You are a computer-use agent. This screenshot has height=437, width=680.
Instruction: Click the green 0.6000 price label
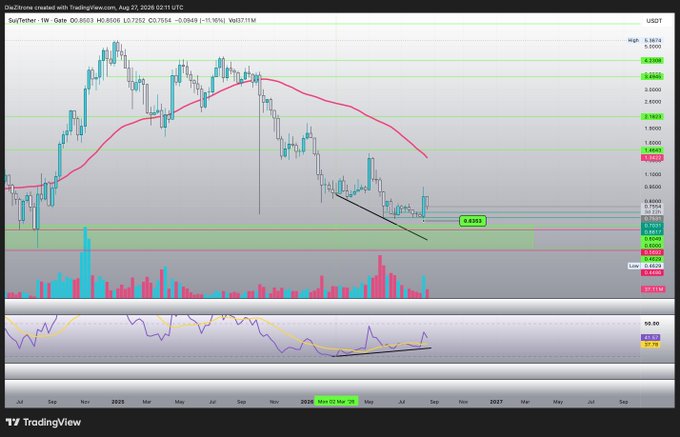click(652, 245)
